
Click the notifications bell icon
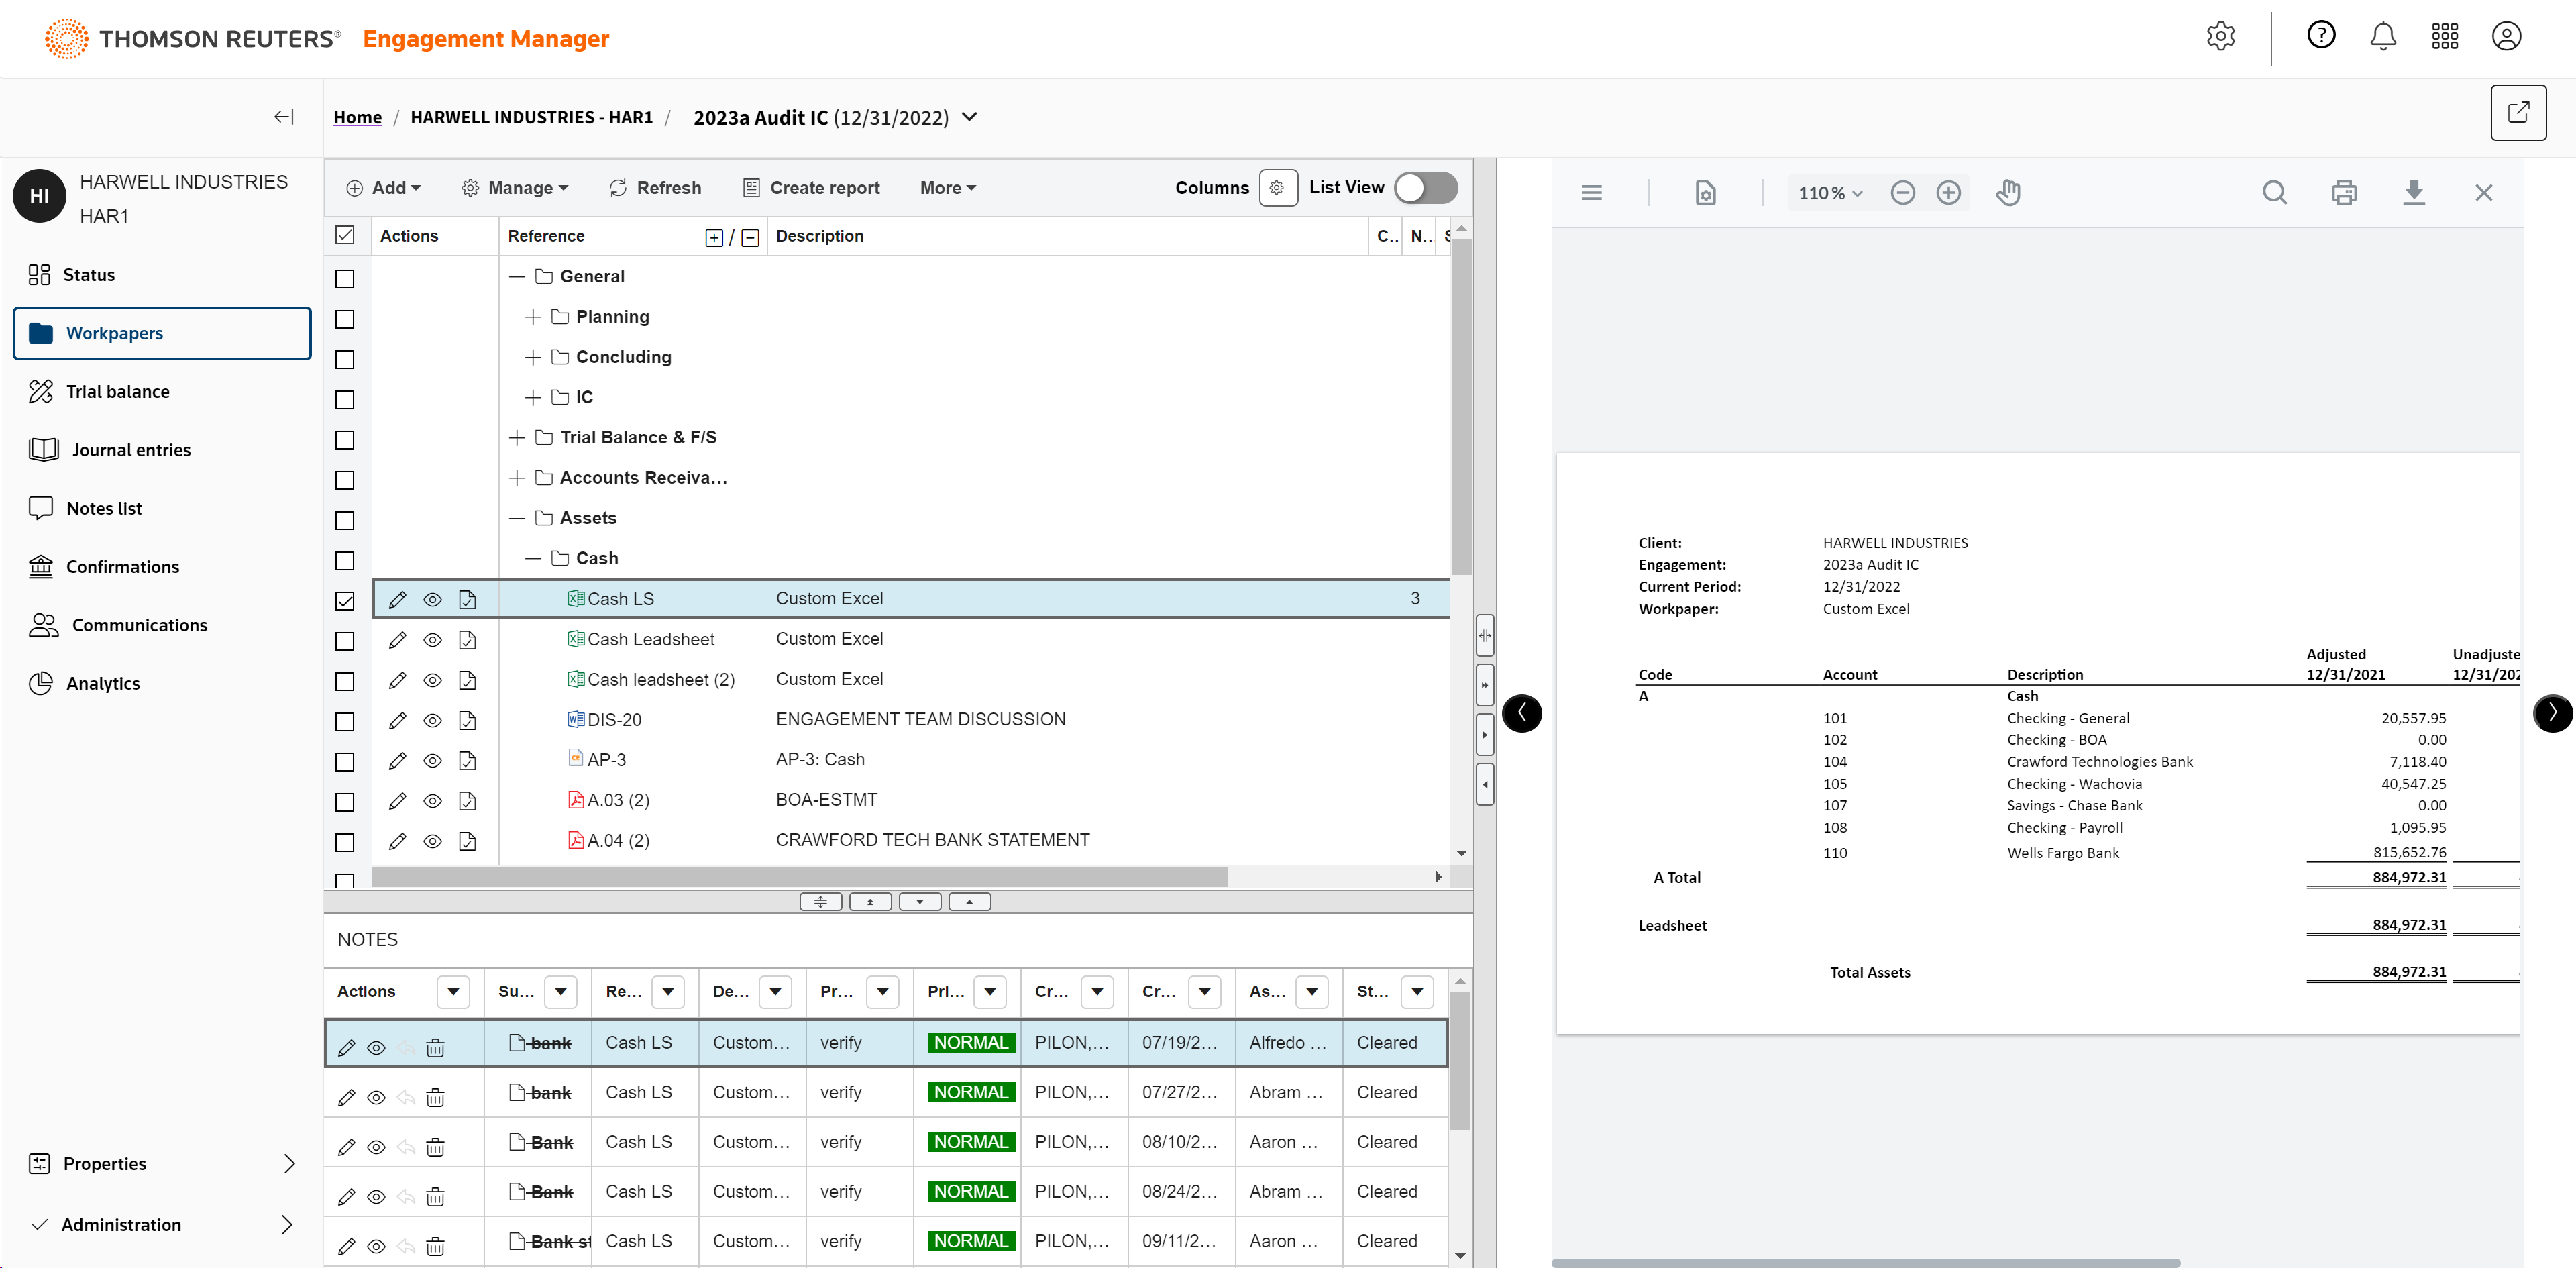[x=2383, y=37]
